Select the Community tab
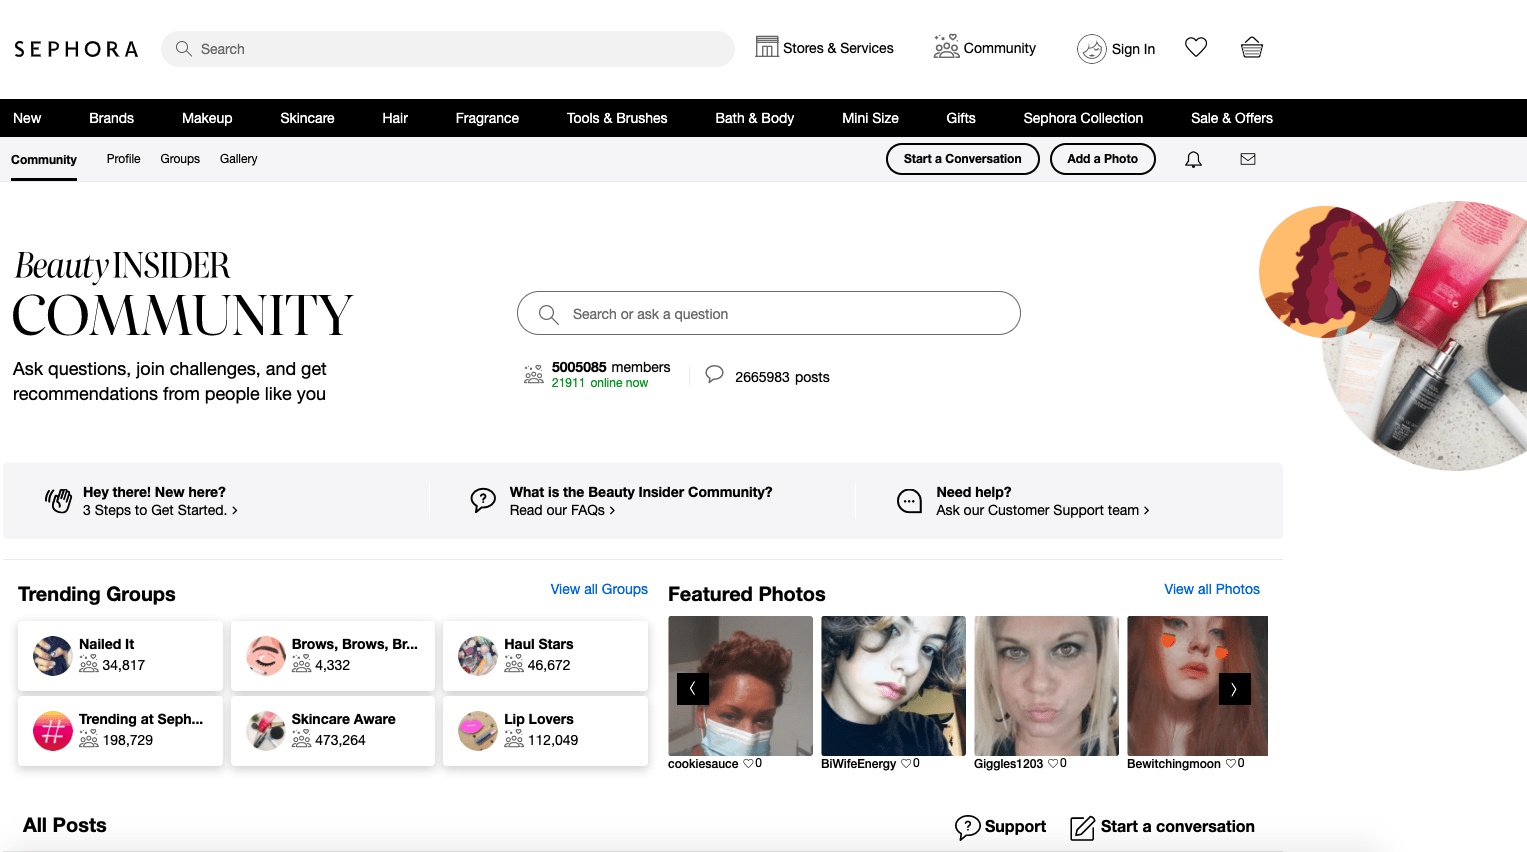The width and height of the screenshot is (1527, 852). tap(44, 160)
